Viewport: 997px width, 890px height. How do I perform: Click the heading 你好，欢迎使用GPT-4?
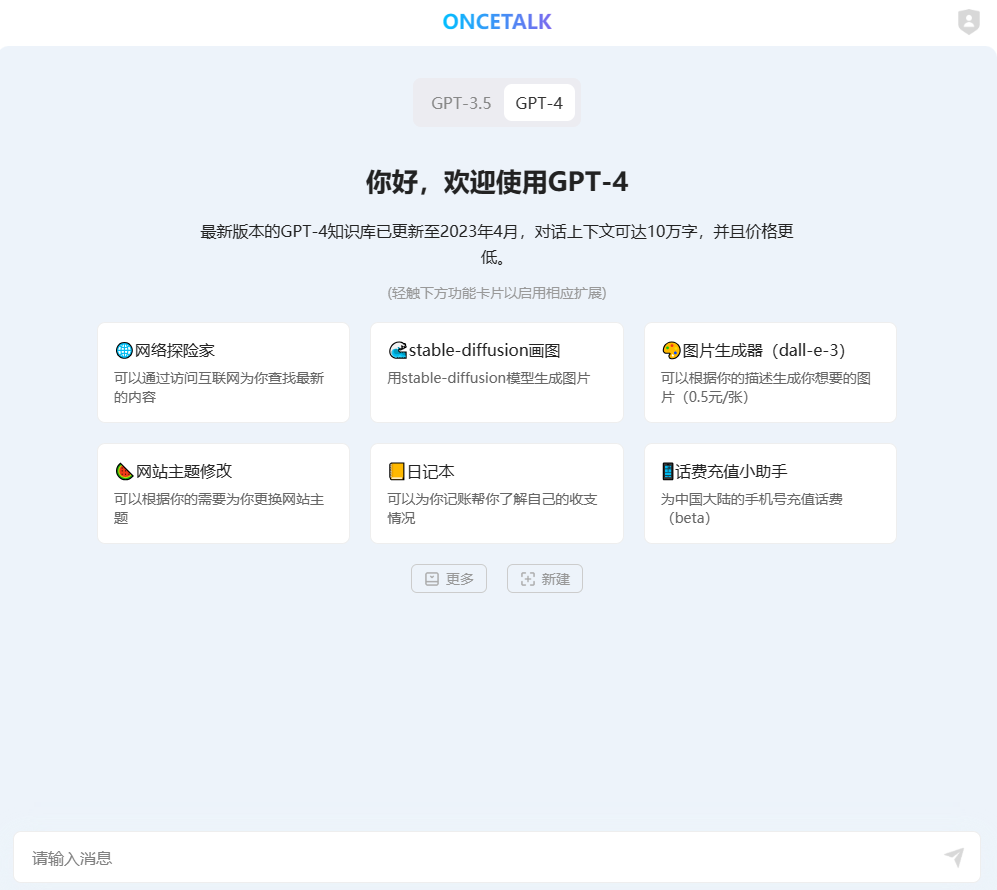497,182
